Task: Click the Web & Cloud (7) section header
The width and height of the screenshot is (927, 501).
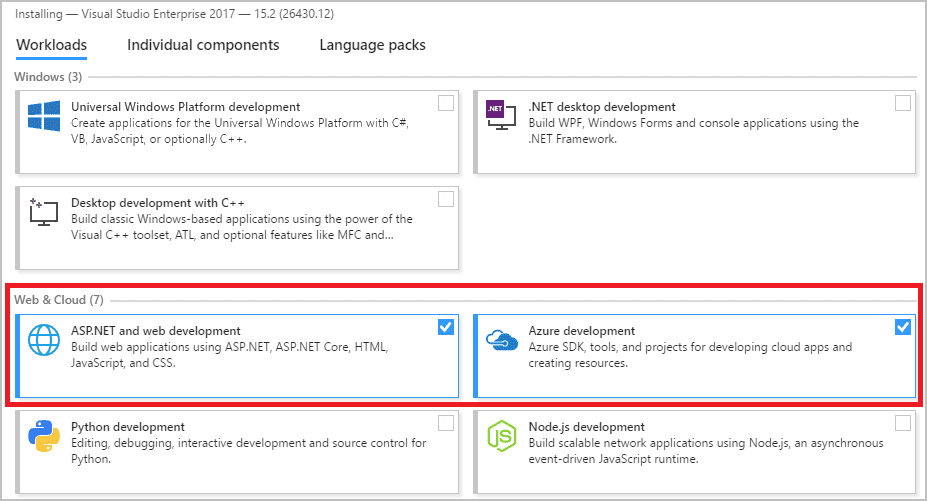Action: point(58,300)
